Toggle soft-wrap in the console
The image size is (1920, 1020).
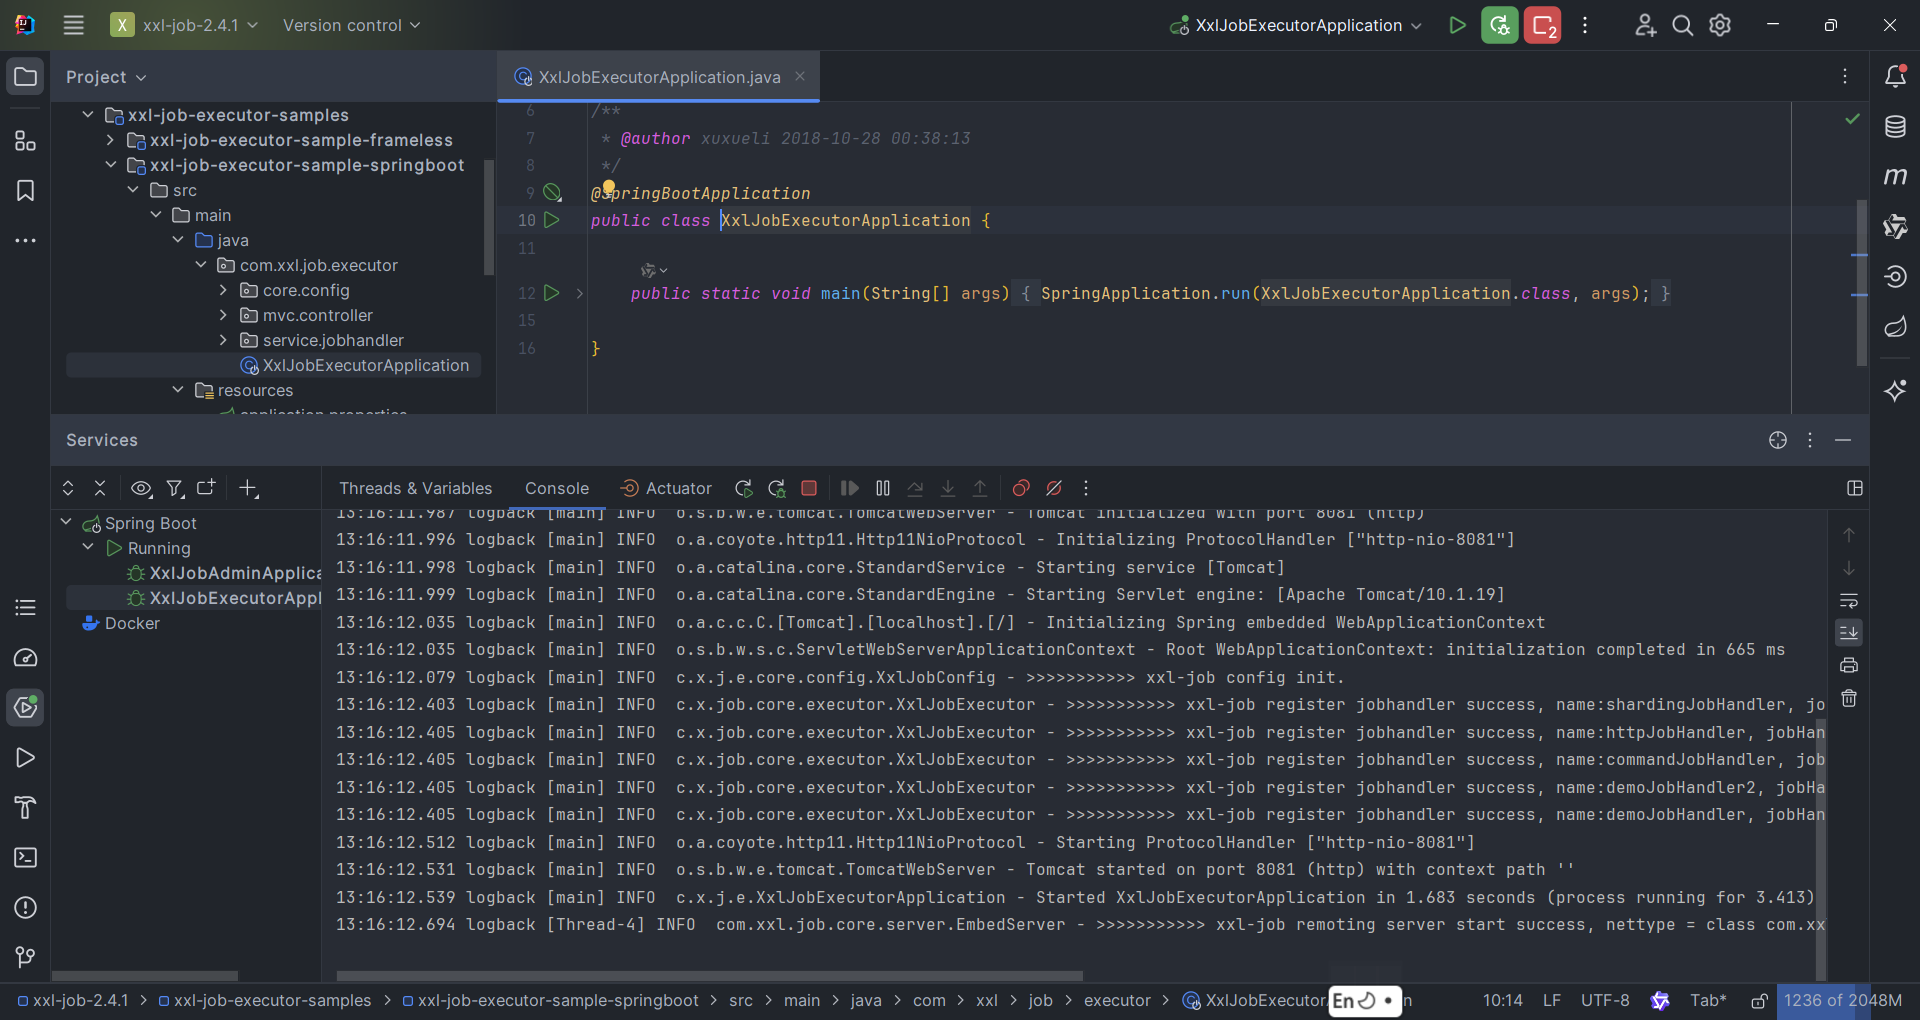coord(1849,601)
